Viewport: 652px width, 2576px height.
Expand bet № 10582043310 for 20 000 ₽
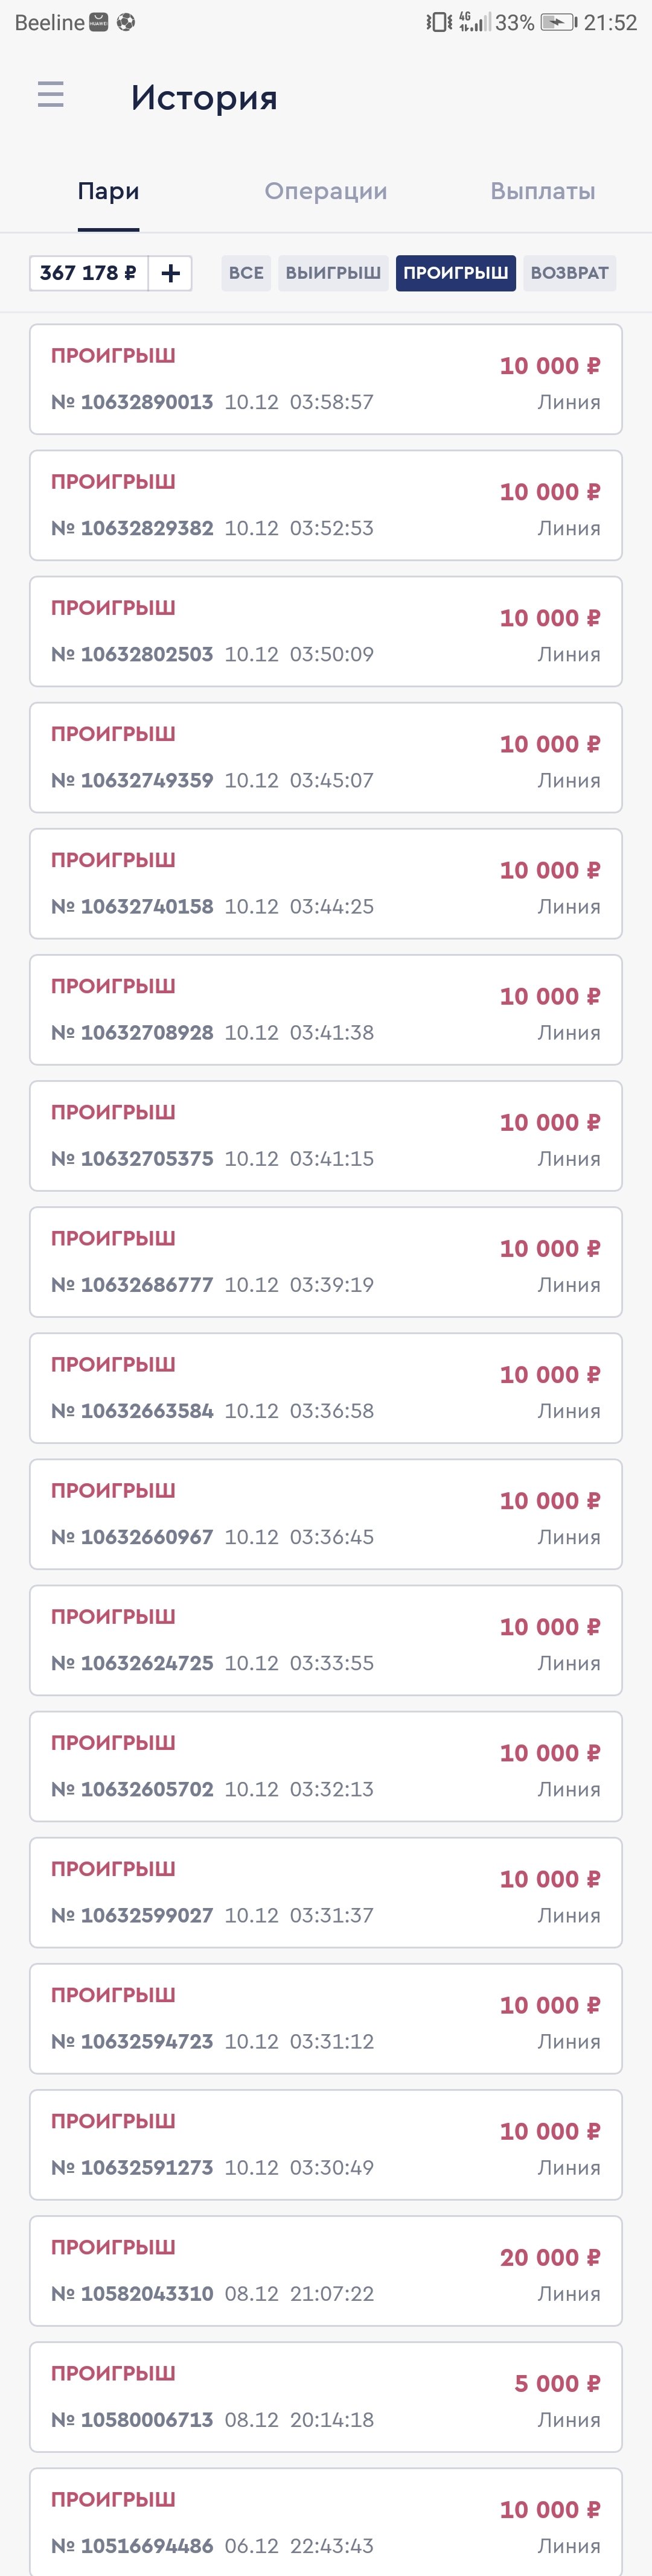[x=326, y=2271]
